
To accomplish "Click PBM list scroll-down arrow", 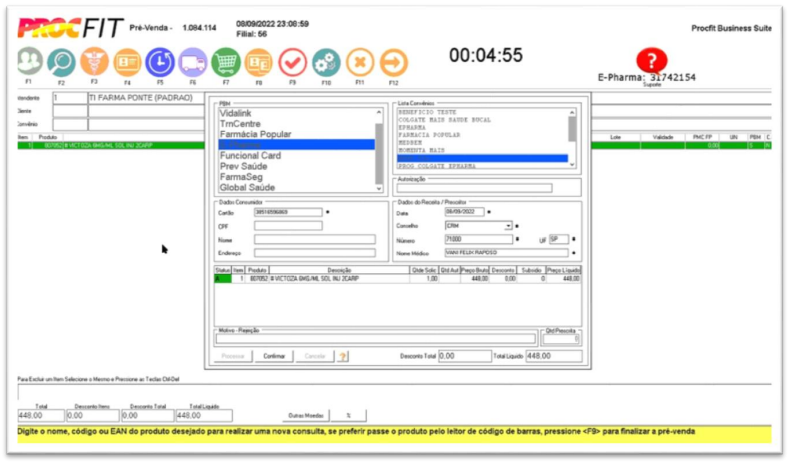I will 379,188.
